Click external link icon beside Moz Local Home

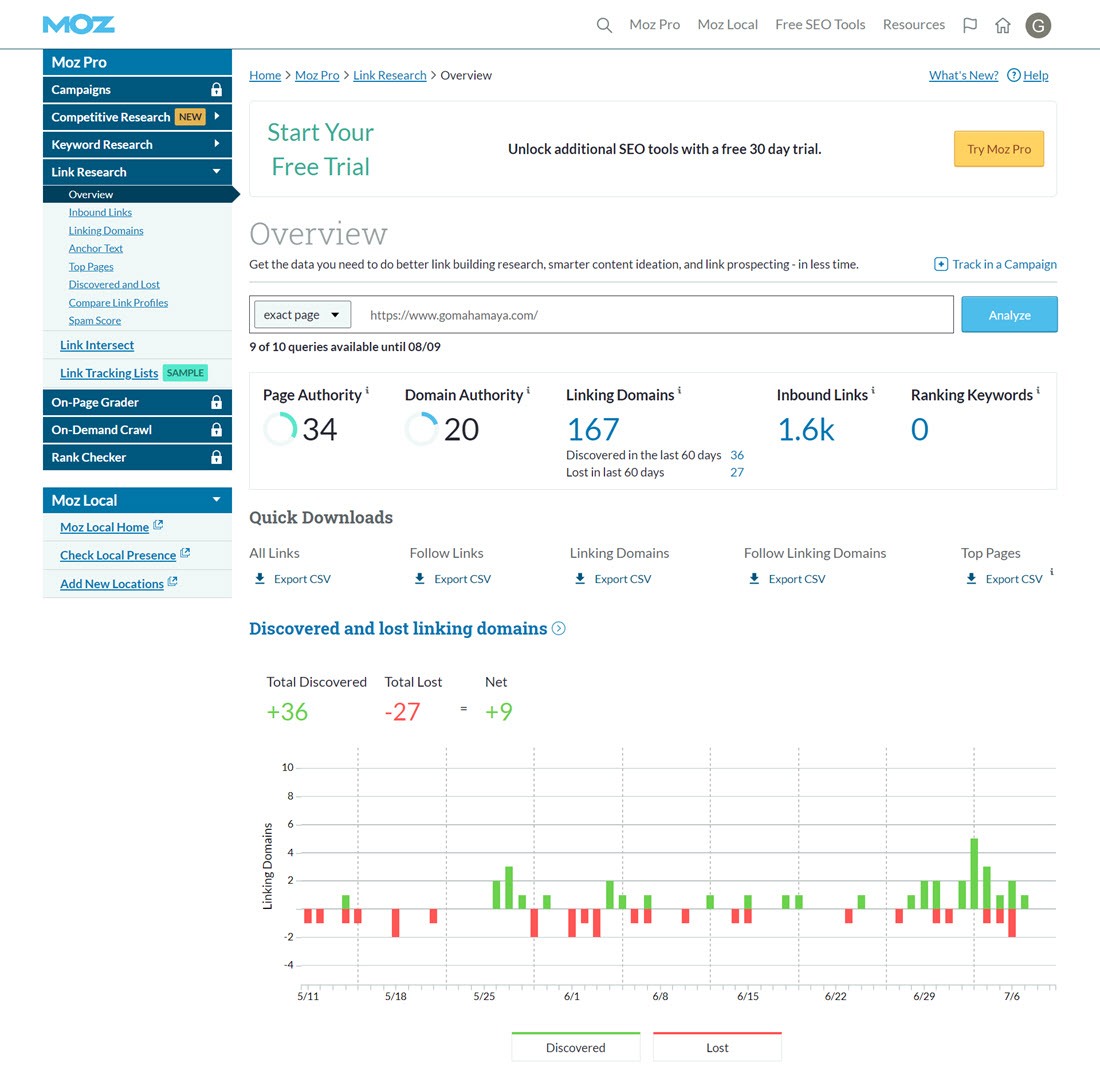[x=158, y=525]
